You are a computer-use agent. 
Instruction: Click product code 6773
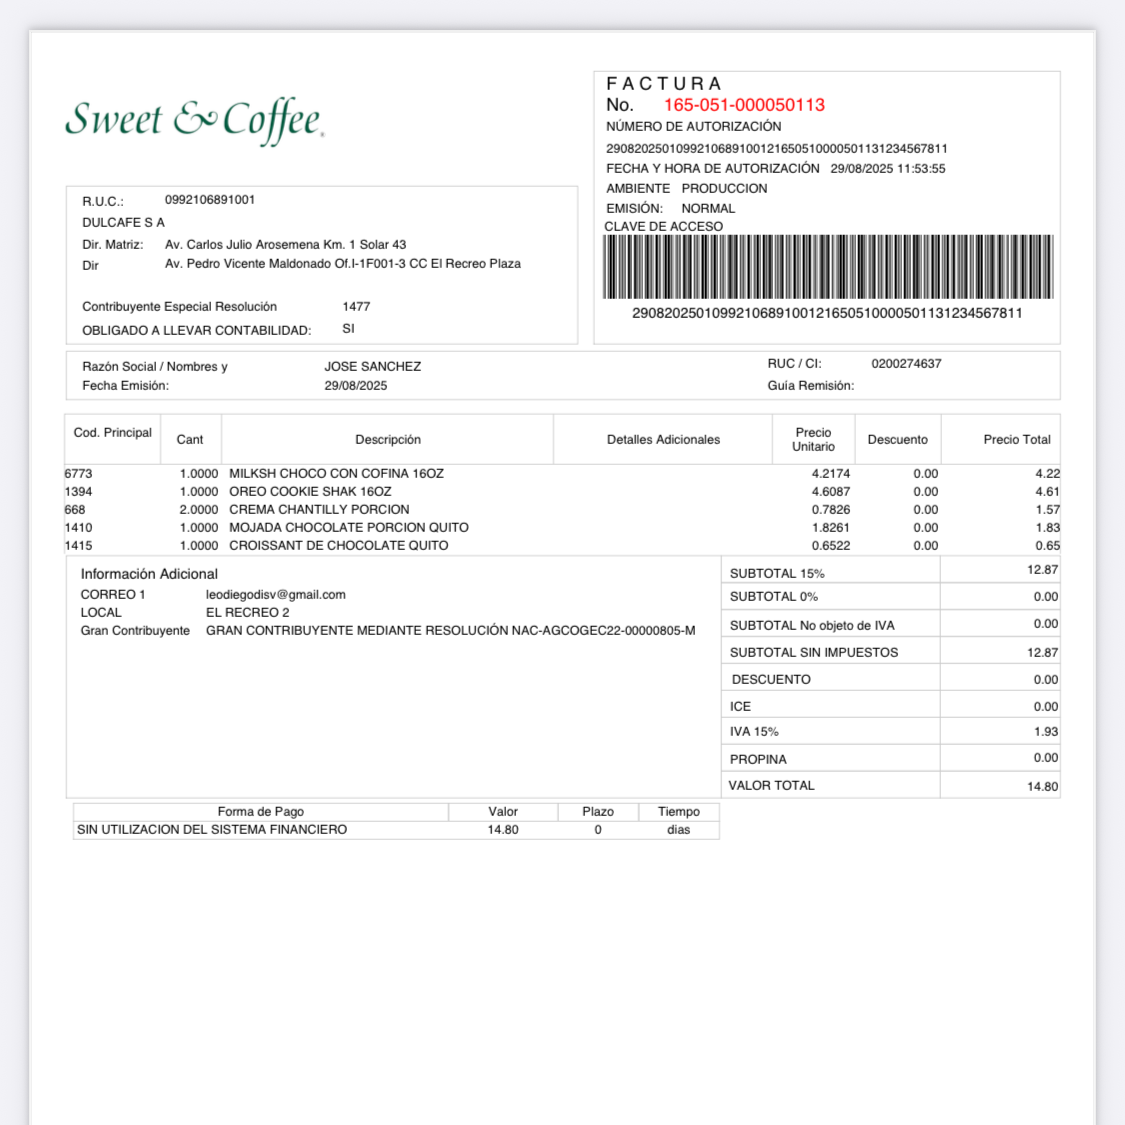coord(78,474)
